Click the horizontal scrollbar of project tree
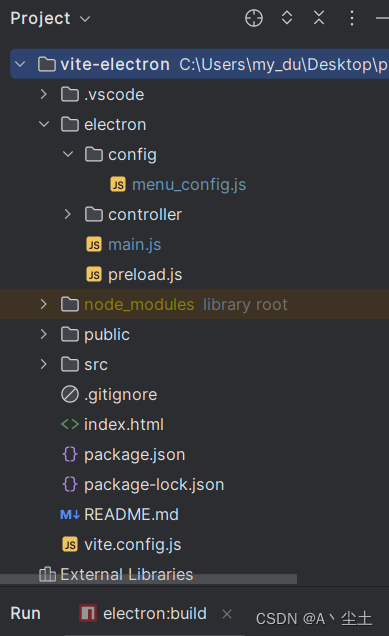This screenshot has height=636, width=389. tap(148, 579)
